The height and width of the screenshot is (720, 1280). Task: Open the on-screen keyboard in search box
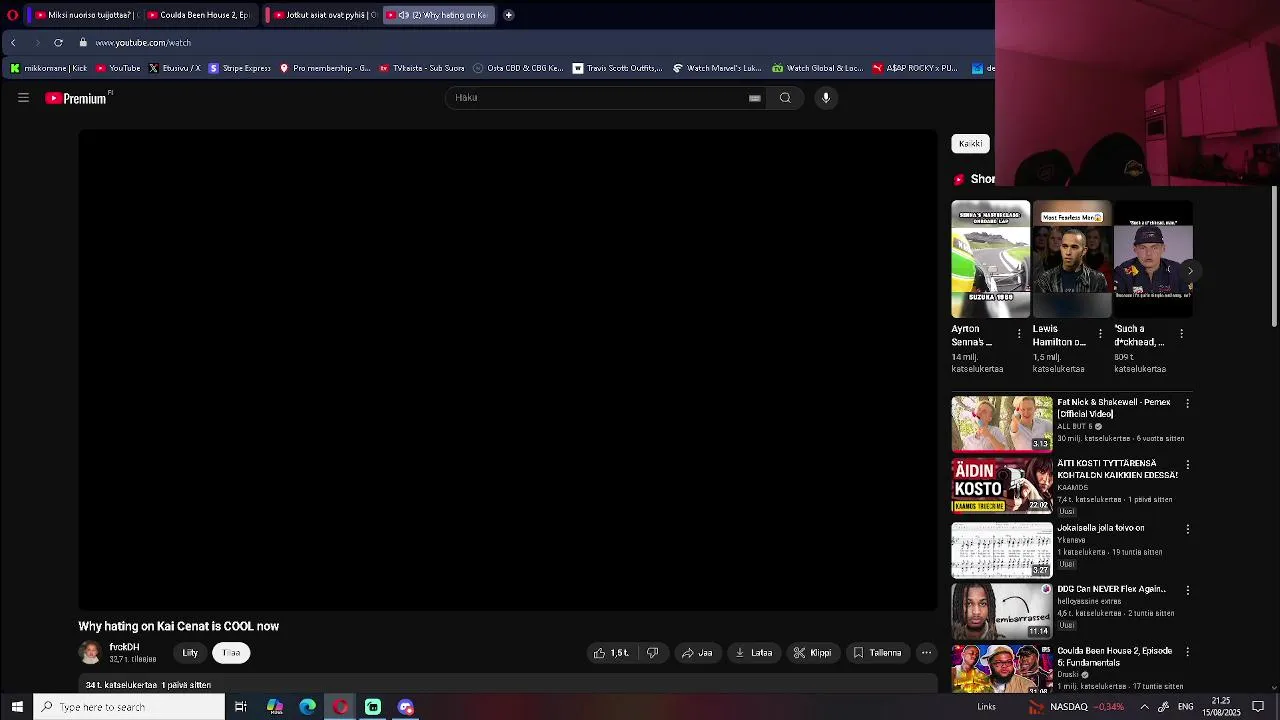click(x=755, y=98)
